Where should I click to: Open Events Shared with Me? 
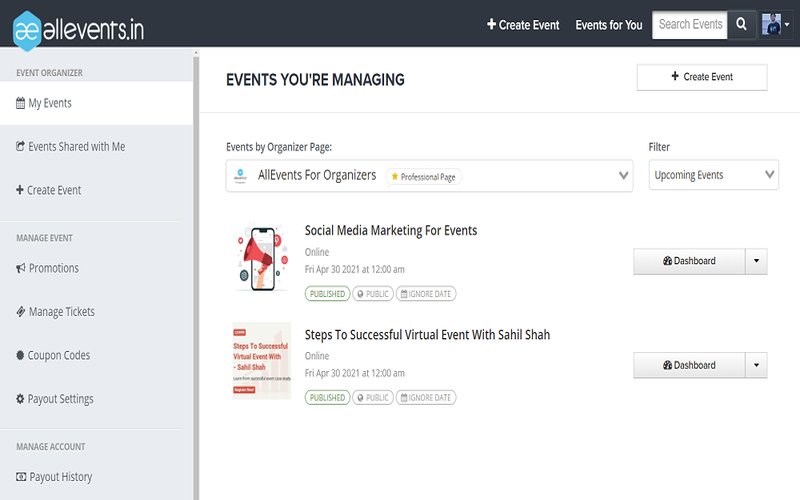[76, 147]
